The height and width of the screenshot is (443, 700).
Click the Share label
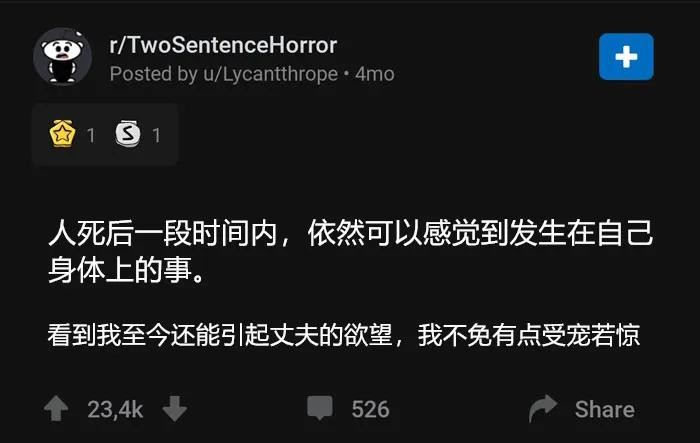604,410
